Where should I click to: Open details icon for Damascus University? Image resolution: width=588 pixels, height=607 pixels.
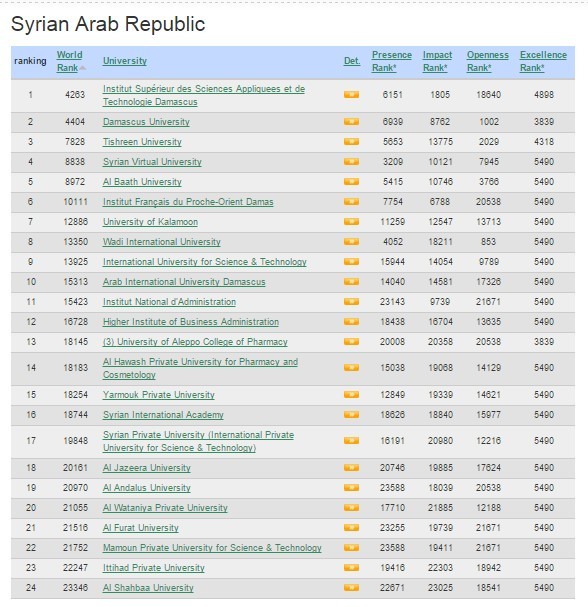(x=351, y=122)
